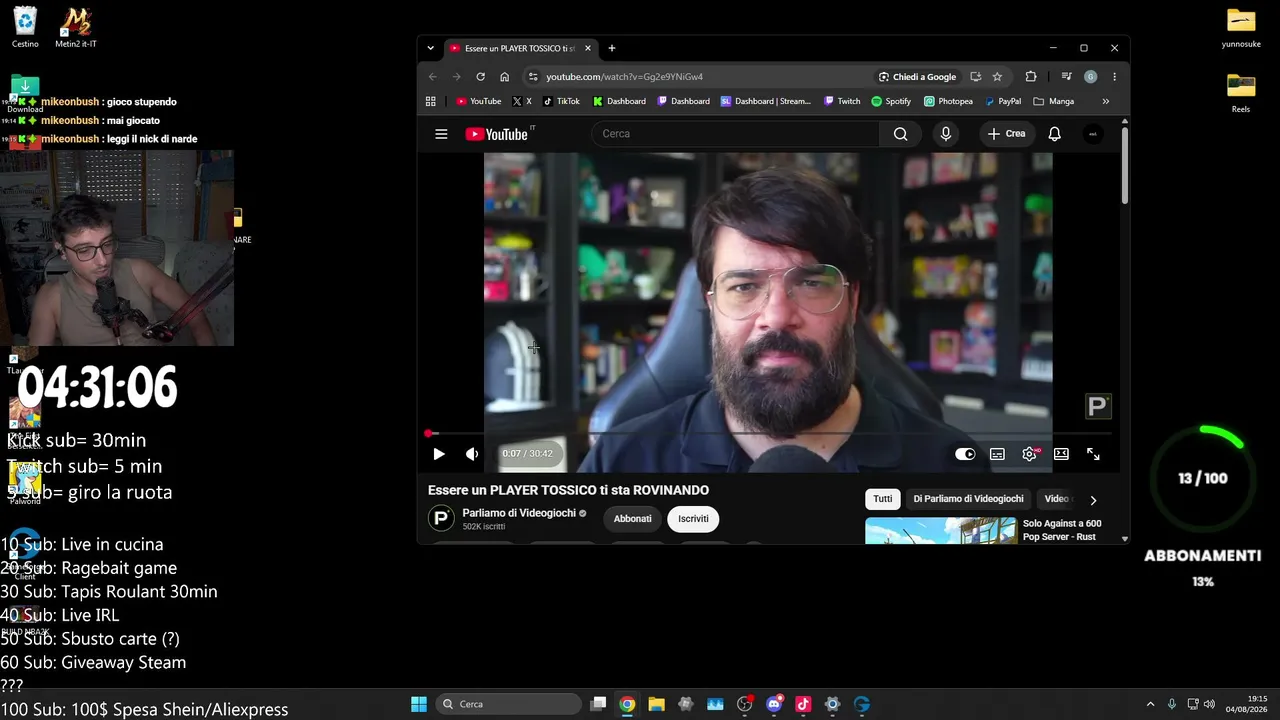Open the Solo Against a 600 Pop Server thumbnail
The image size is (1280, 720).
(x=940, y=530)
